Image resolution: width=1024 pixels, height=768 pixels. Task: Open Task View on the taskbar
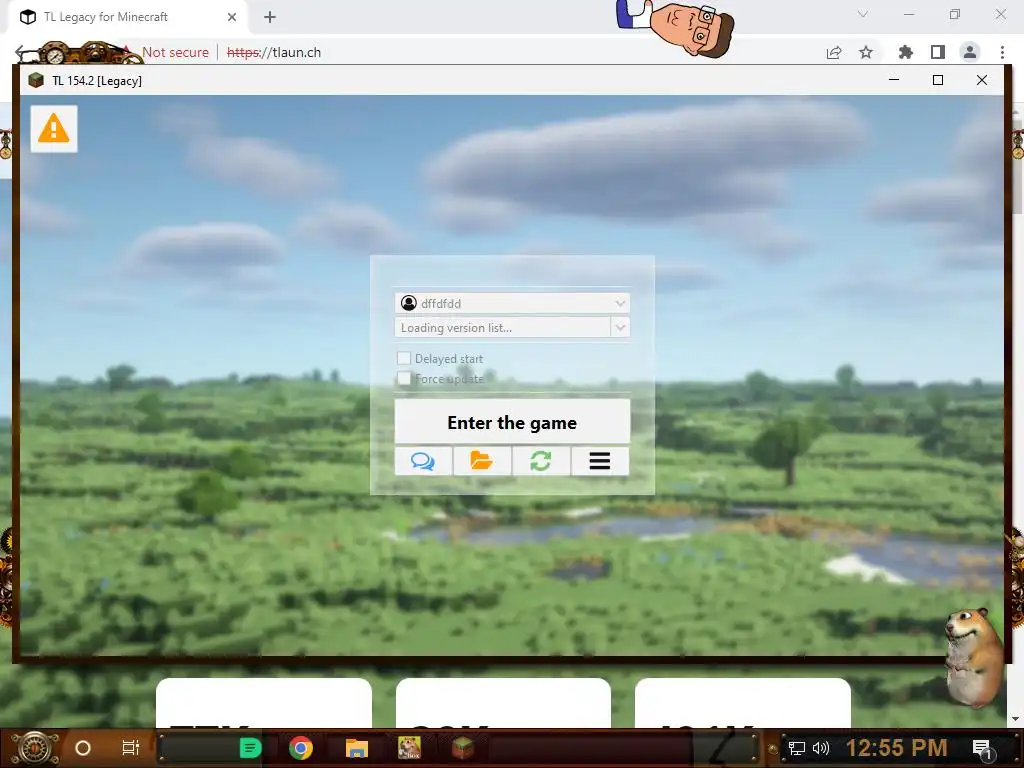click(131, 748)
